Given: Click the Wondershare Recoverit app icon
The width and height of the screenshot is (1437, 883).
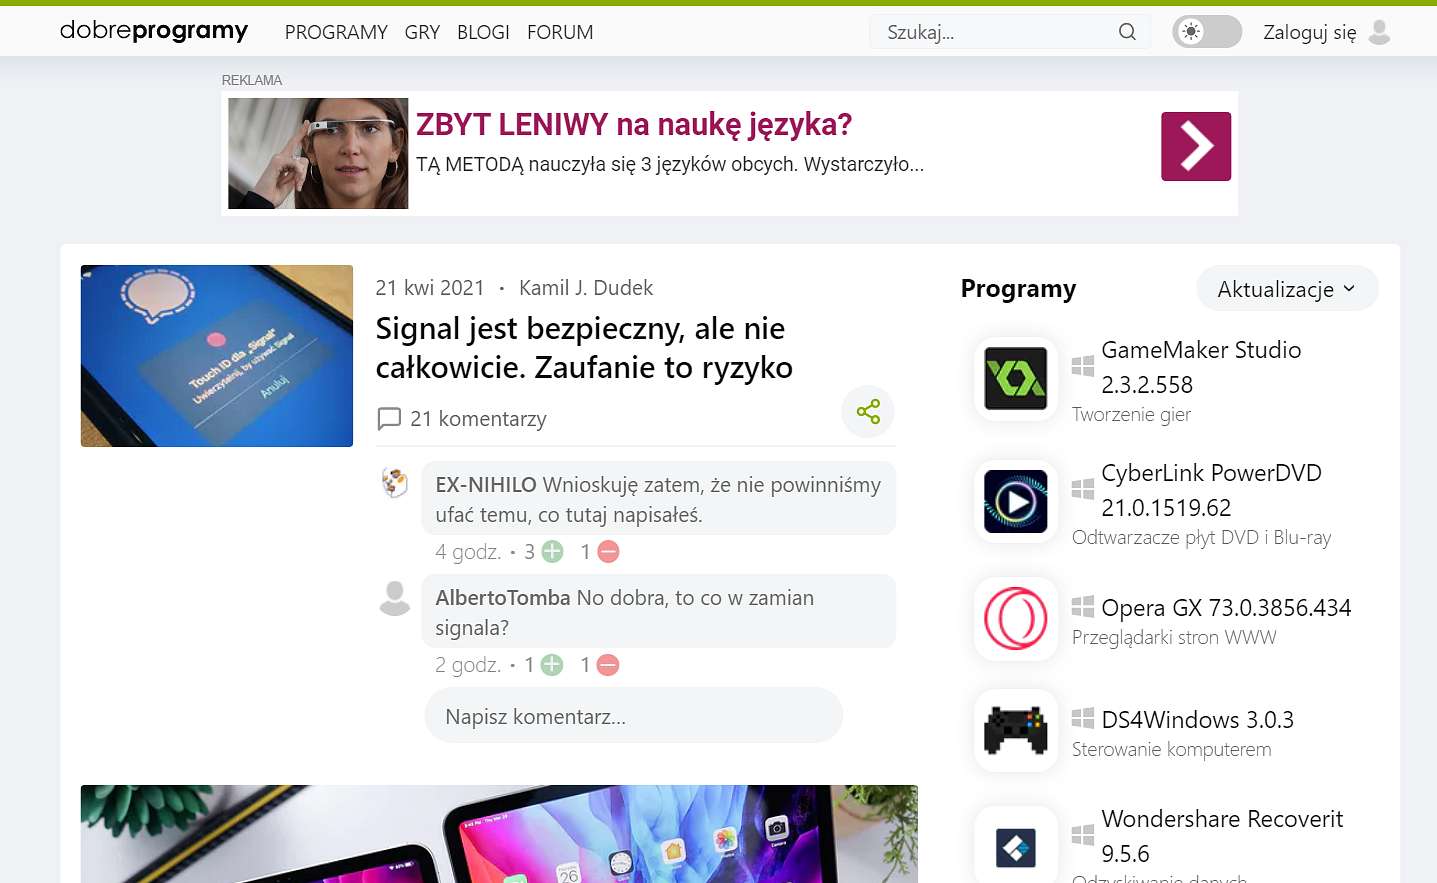Looking at the screenshot, I should 1016,848.
